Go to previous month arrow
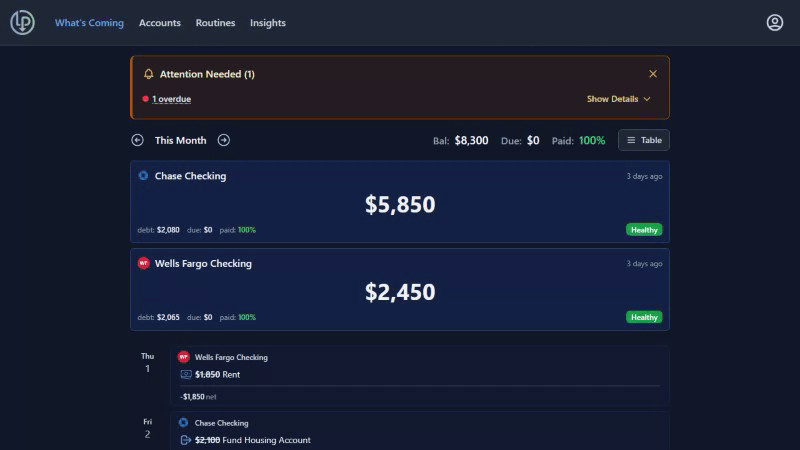 coord(138,140)
